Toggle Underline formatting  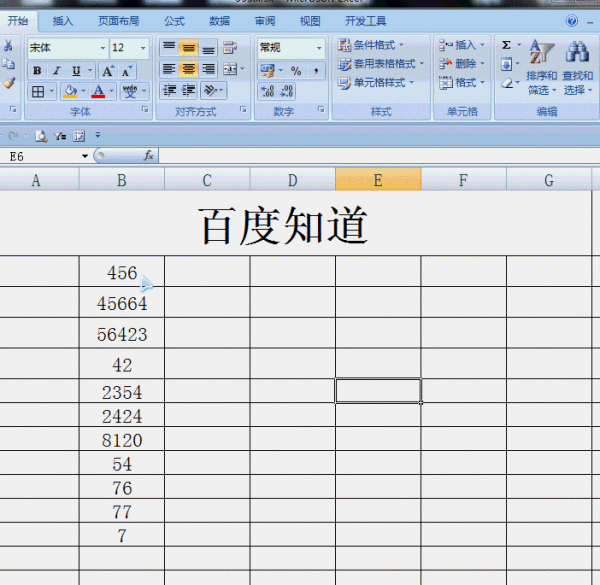[x=76, y=71]
